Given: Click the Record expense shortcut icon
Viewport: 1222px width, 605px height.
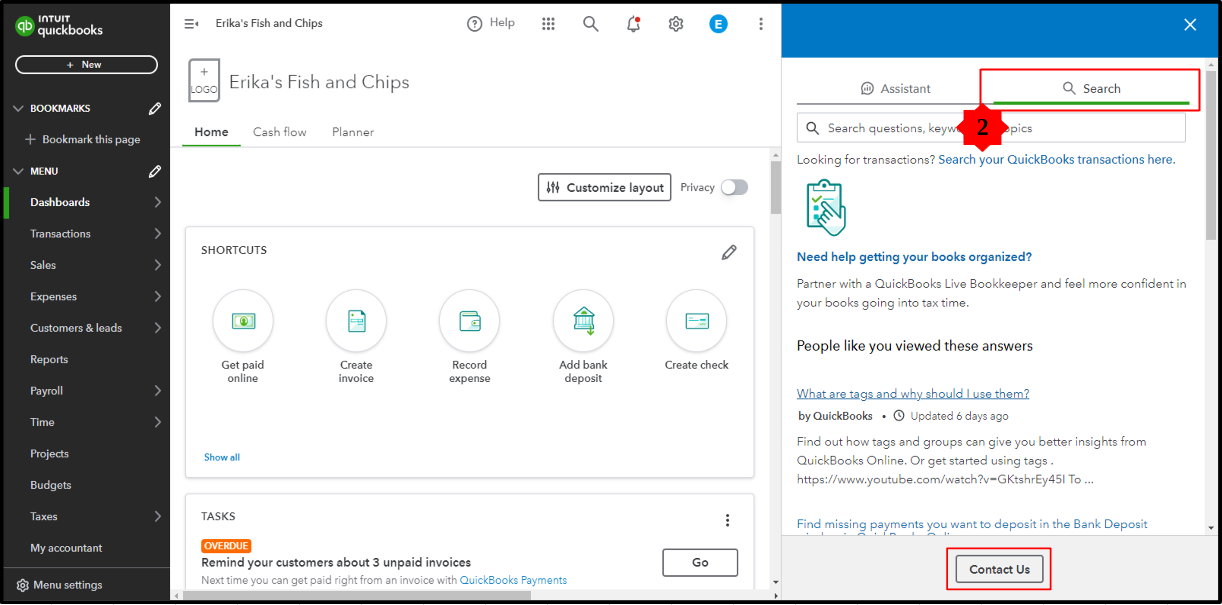Looking at the screenshot, I should point(469,320).
